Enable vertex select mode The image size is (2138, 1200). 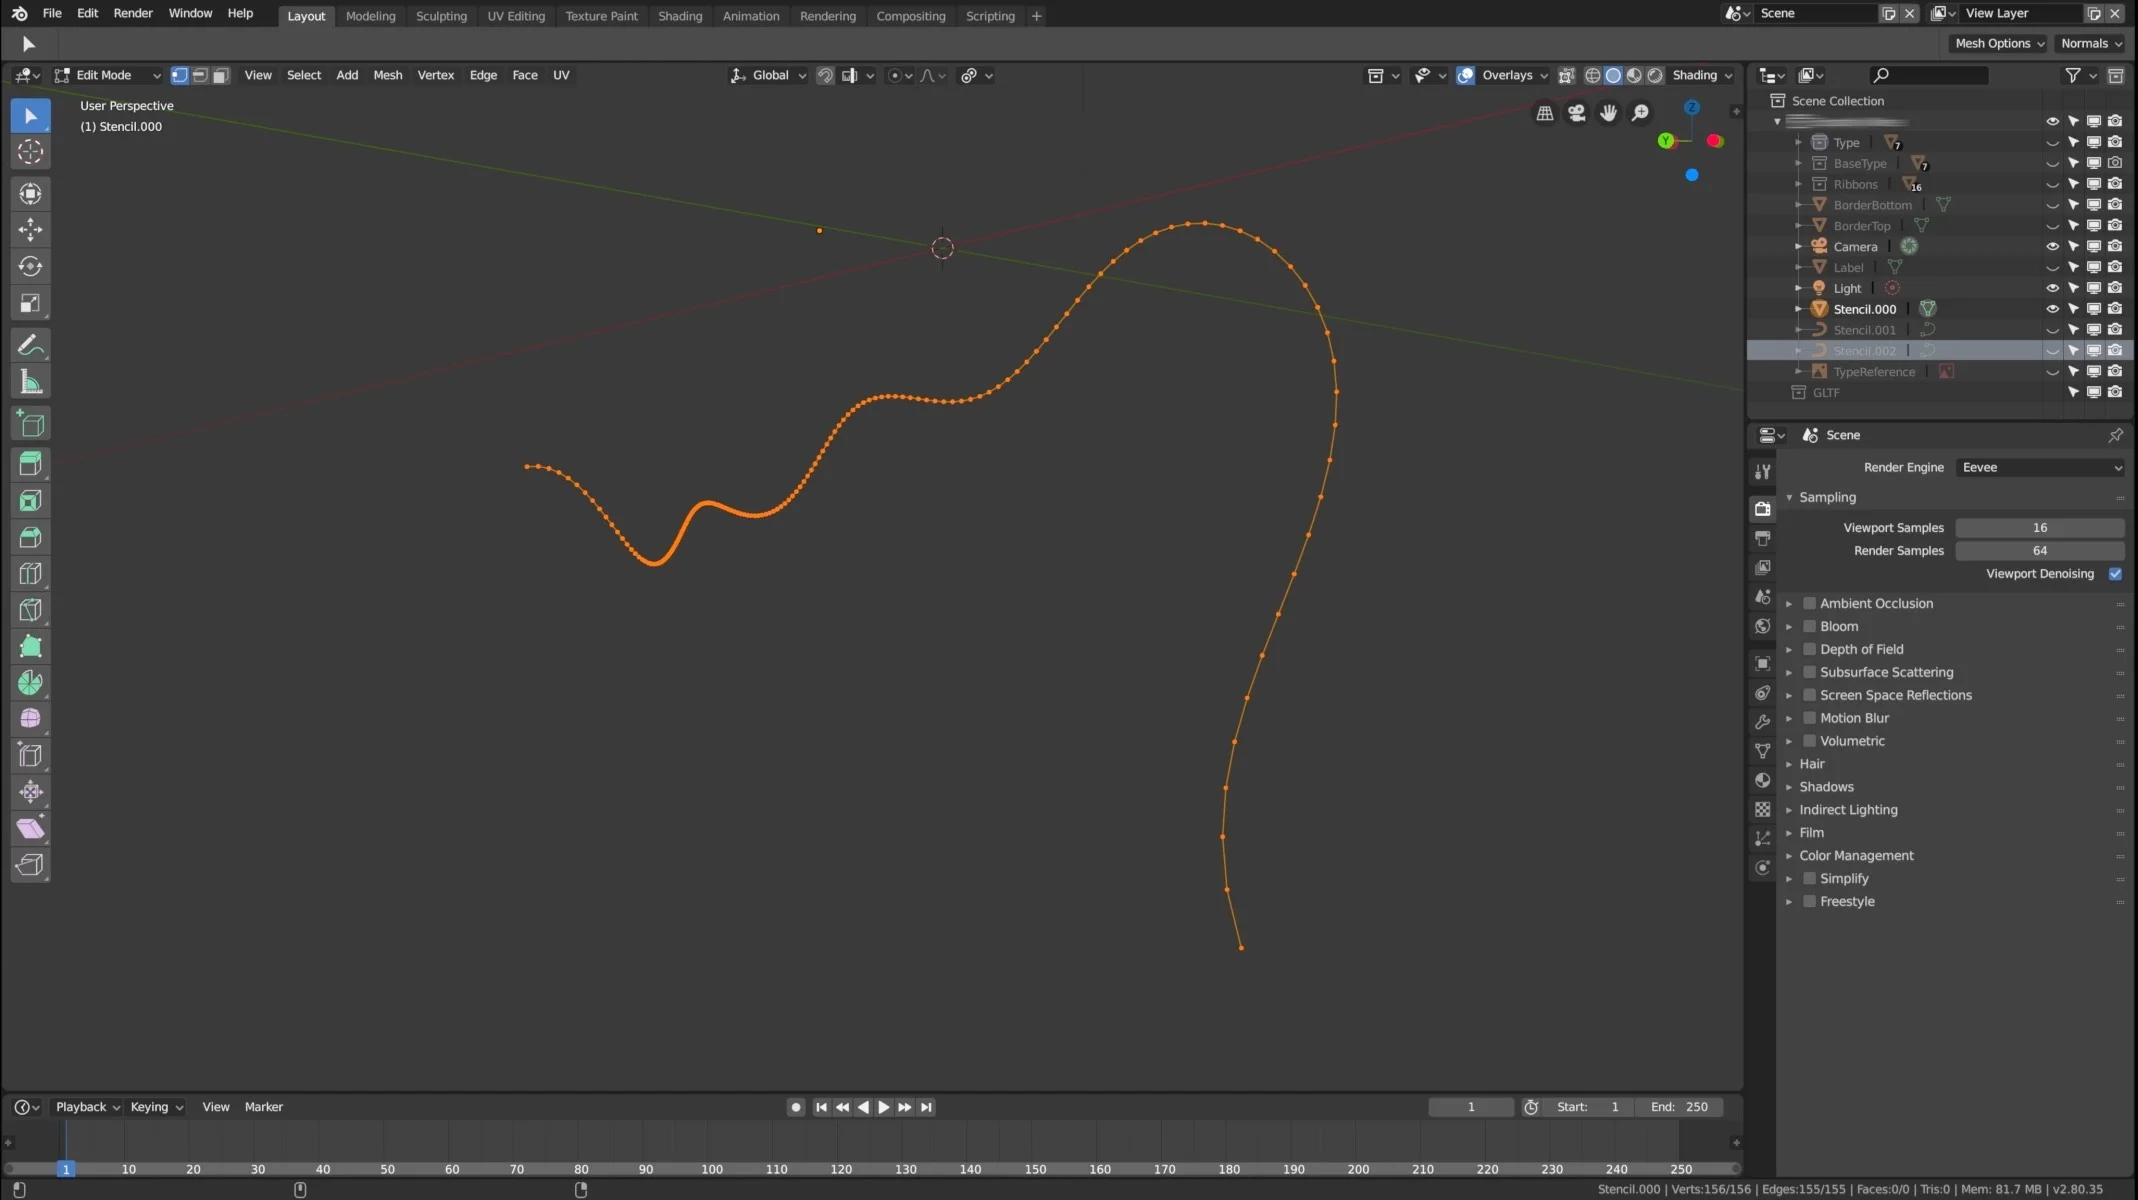click(x=179, y=75)
